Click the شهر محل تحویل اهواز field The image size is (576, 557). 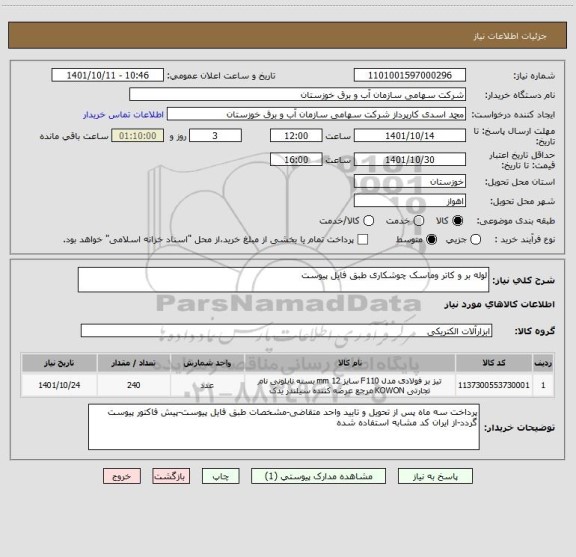point(410,201)
